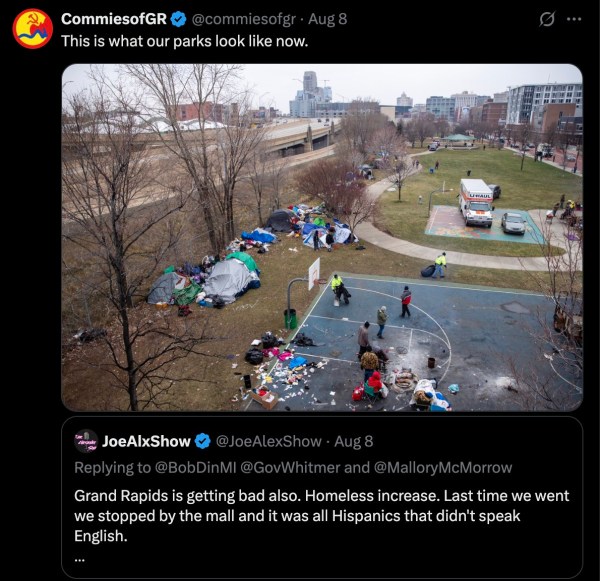Viewport: 600px width, 581px height.
Task: Open the park encampment photo
Action: click(322, 238)
